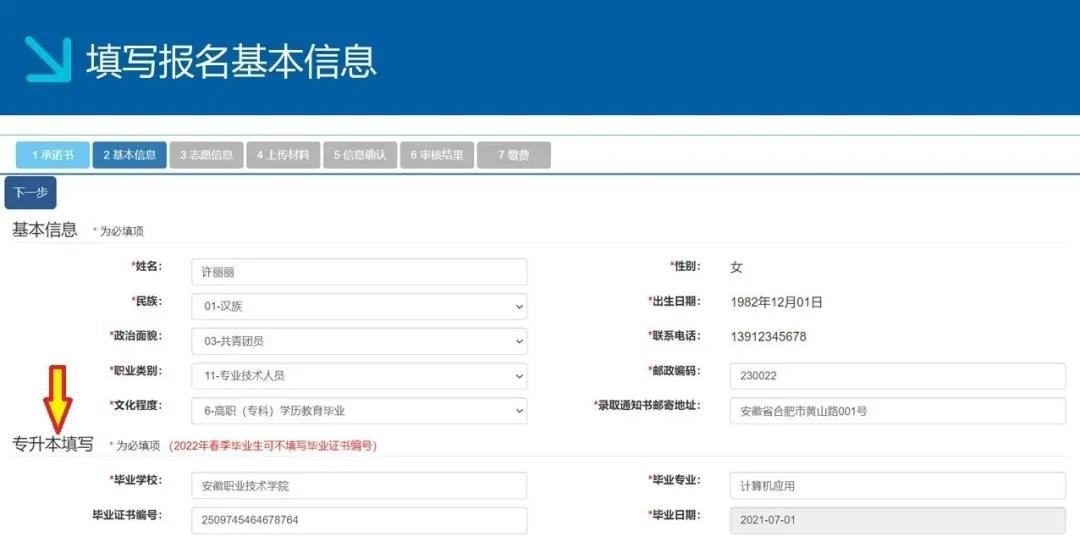Select the 2 基本信息 step tab
The height and width of the screenshot is (559, 1080).
[129, 155]
